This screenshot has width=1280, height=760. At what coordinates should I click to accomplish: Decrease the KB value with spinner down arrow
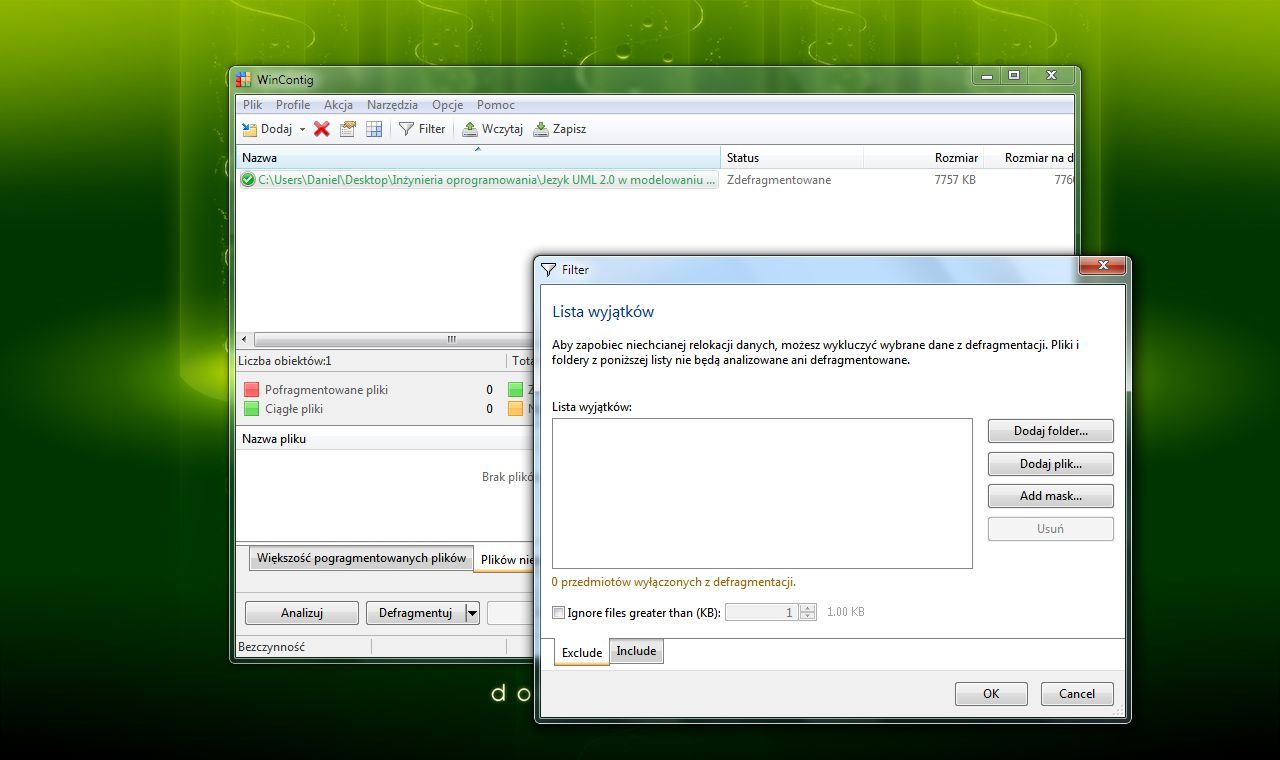coord(808,617)
